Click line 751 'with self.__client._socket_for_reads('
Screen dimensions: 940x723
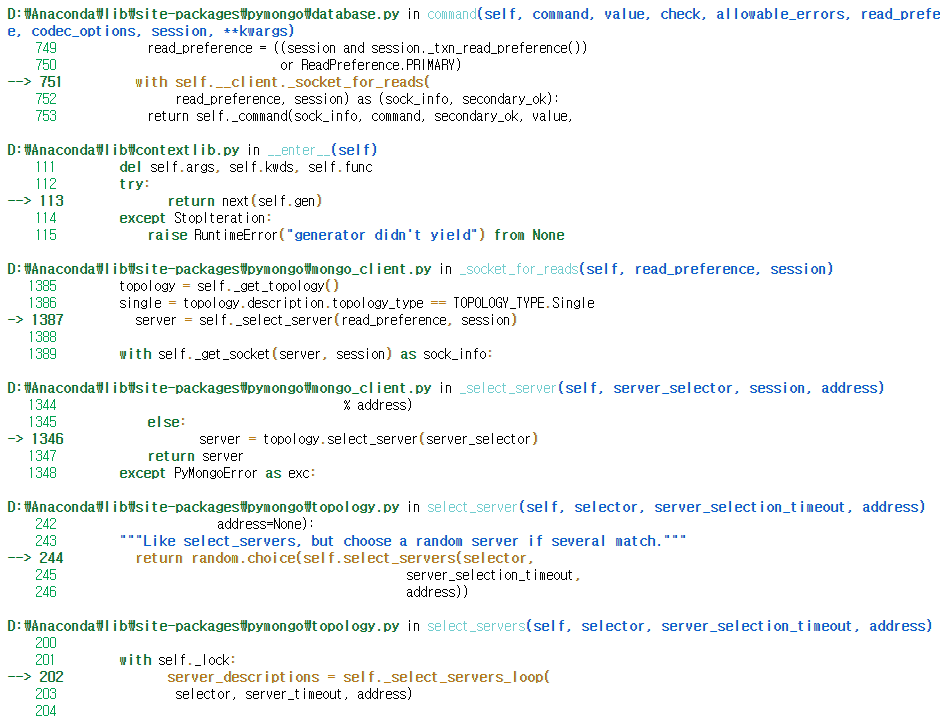coord(282,82)
